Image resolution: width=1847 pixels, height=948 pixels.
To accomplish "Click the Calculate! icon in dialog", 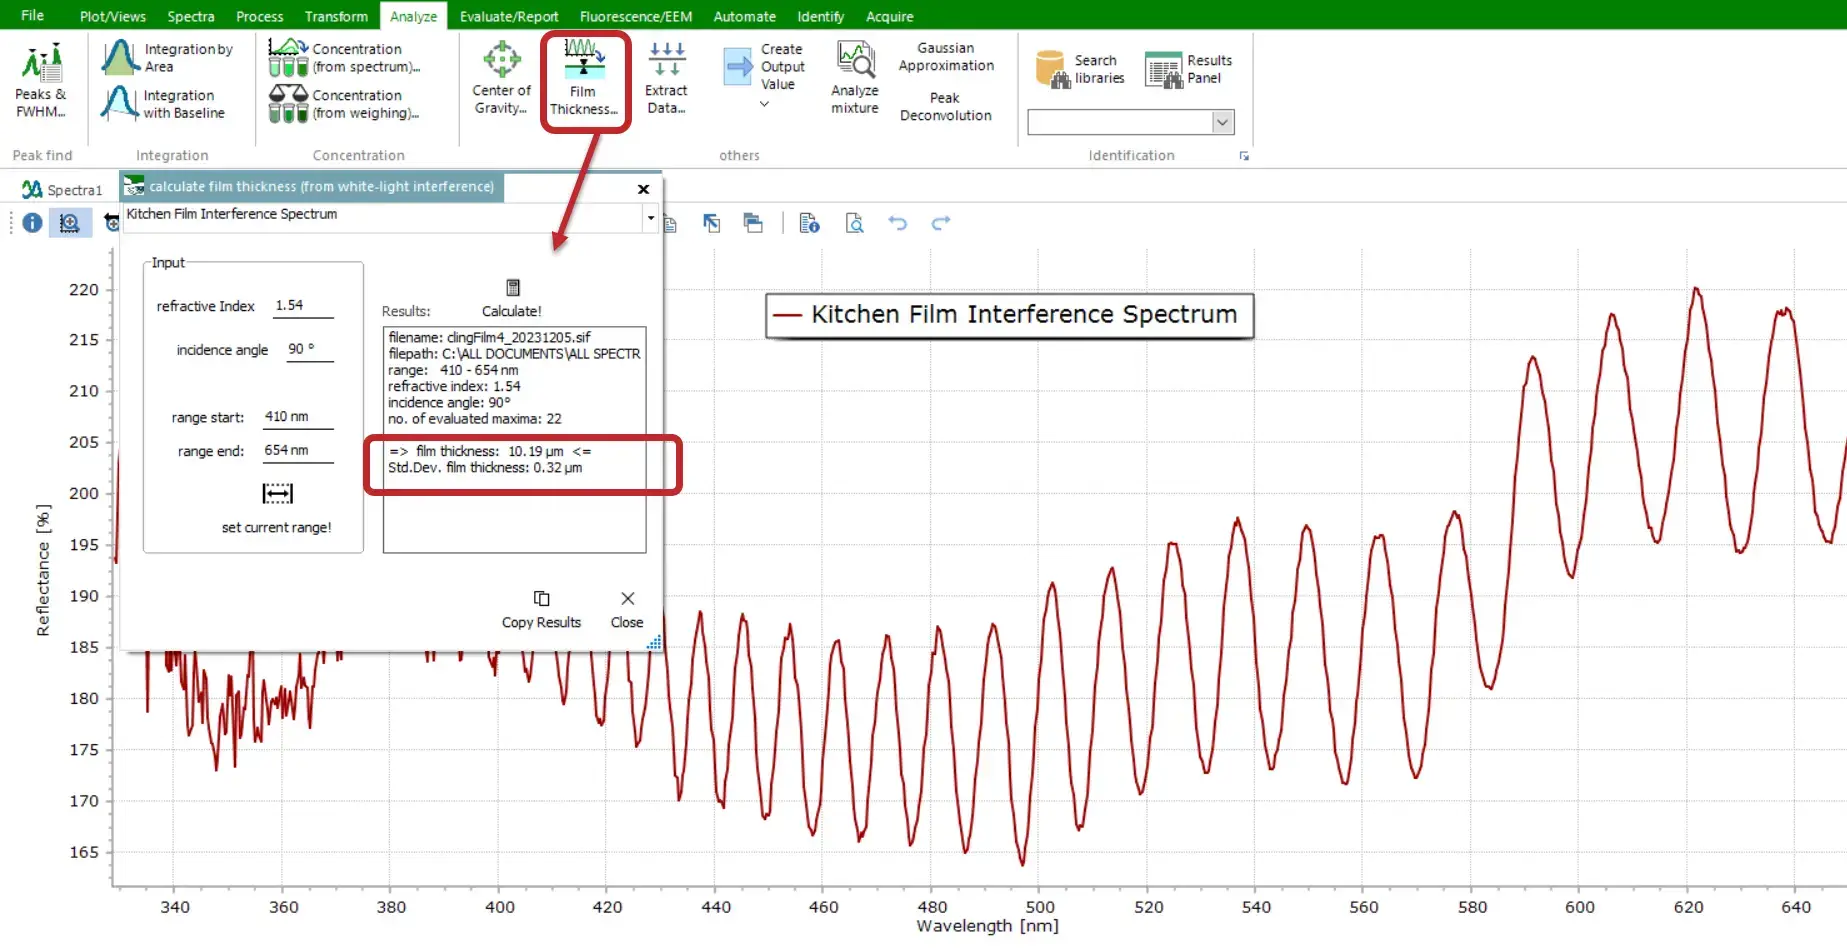I will 513,288.
